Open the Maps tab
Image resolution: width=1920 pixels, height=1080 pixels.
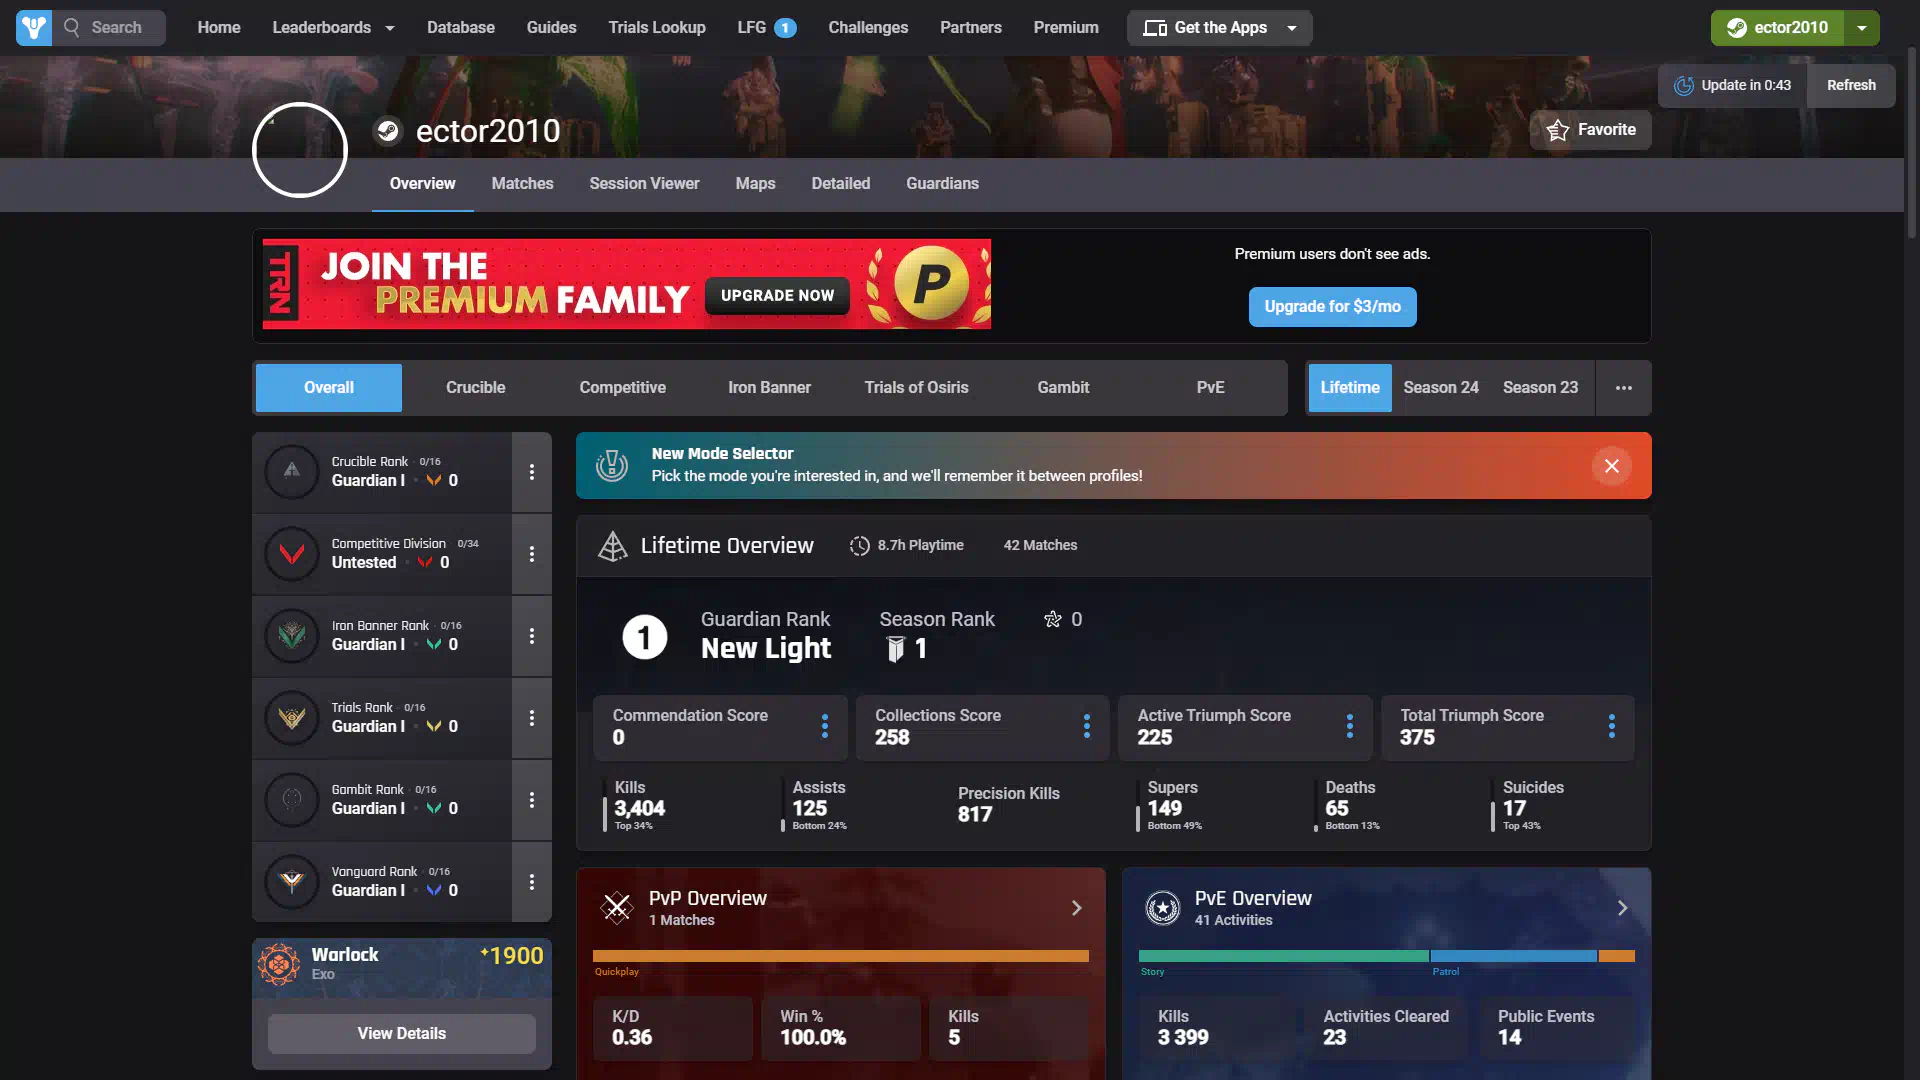point(755,184)
